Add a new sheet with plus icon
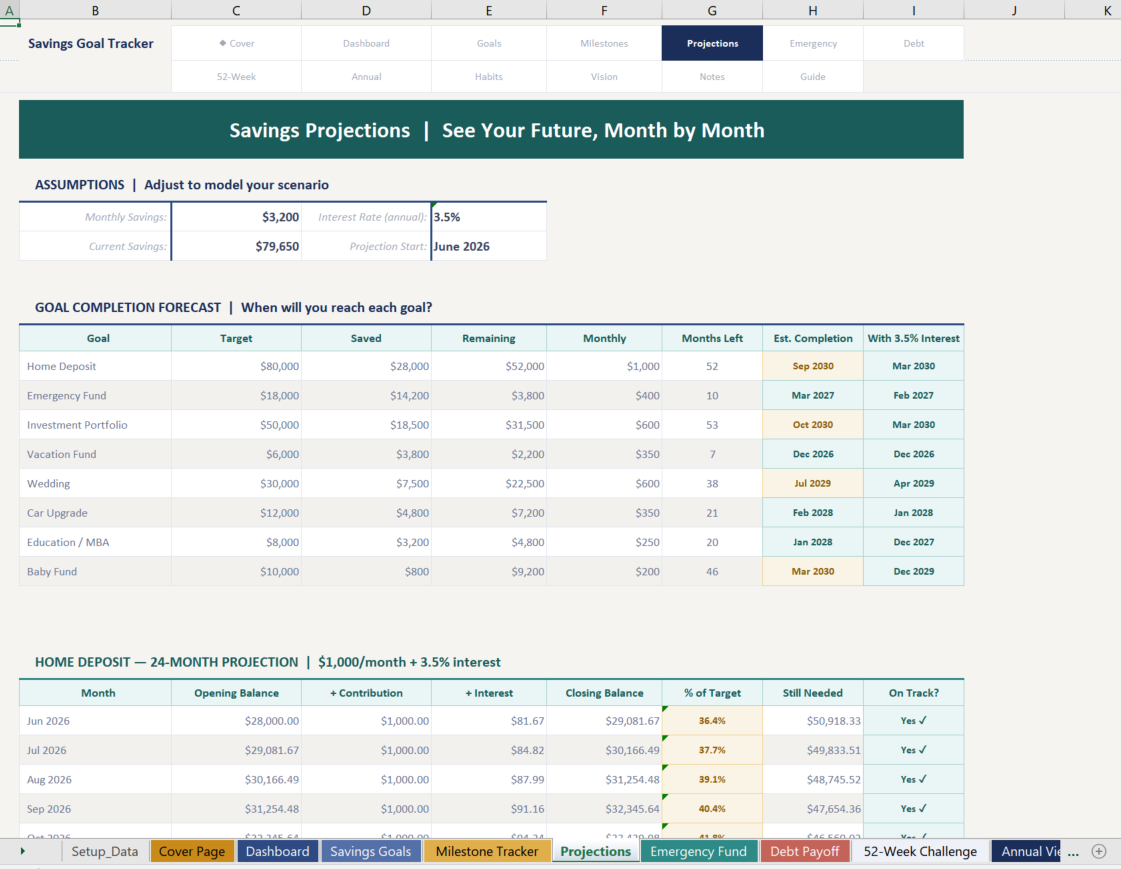 [1099, 851]
